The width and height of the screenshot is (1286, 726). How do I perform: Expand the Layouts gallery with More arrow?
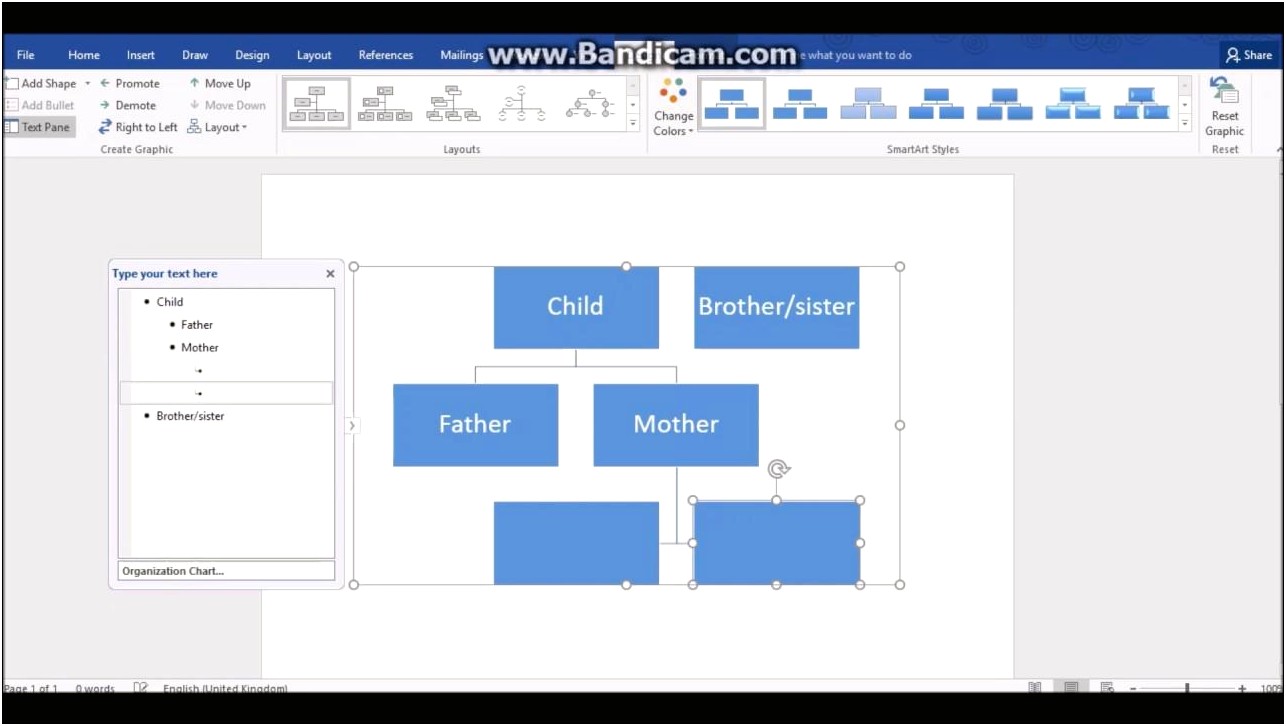coord(632,124)
